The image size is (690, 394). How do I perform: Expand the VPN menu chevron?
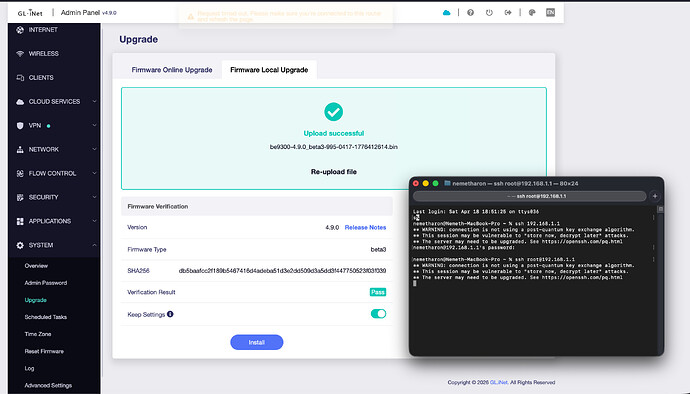tap(94, 125)
